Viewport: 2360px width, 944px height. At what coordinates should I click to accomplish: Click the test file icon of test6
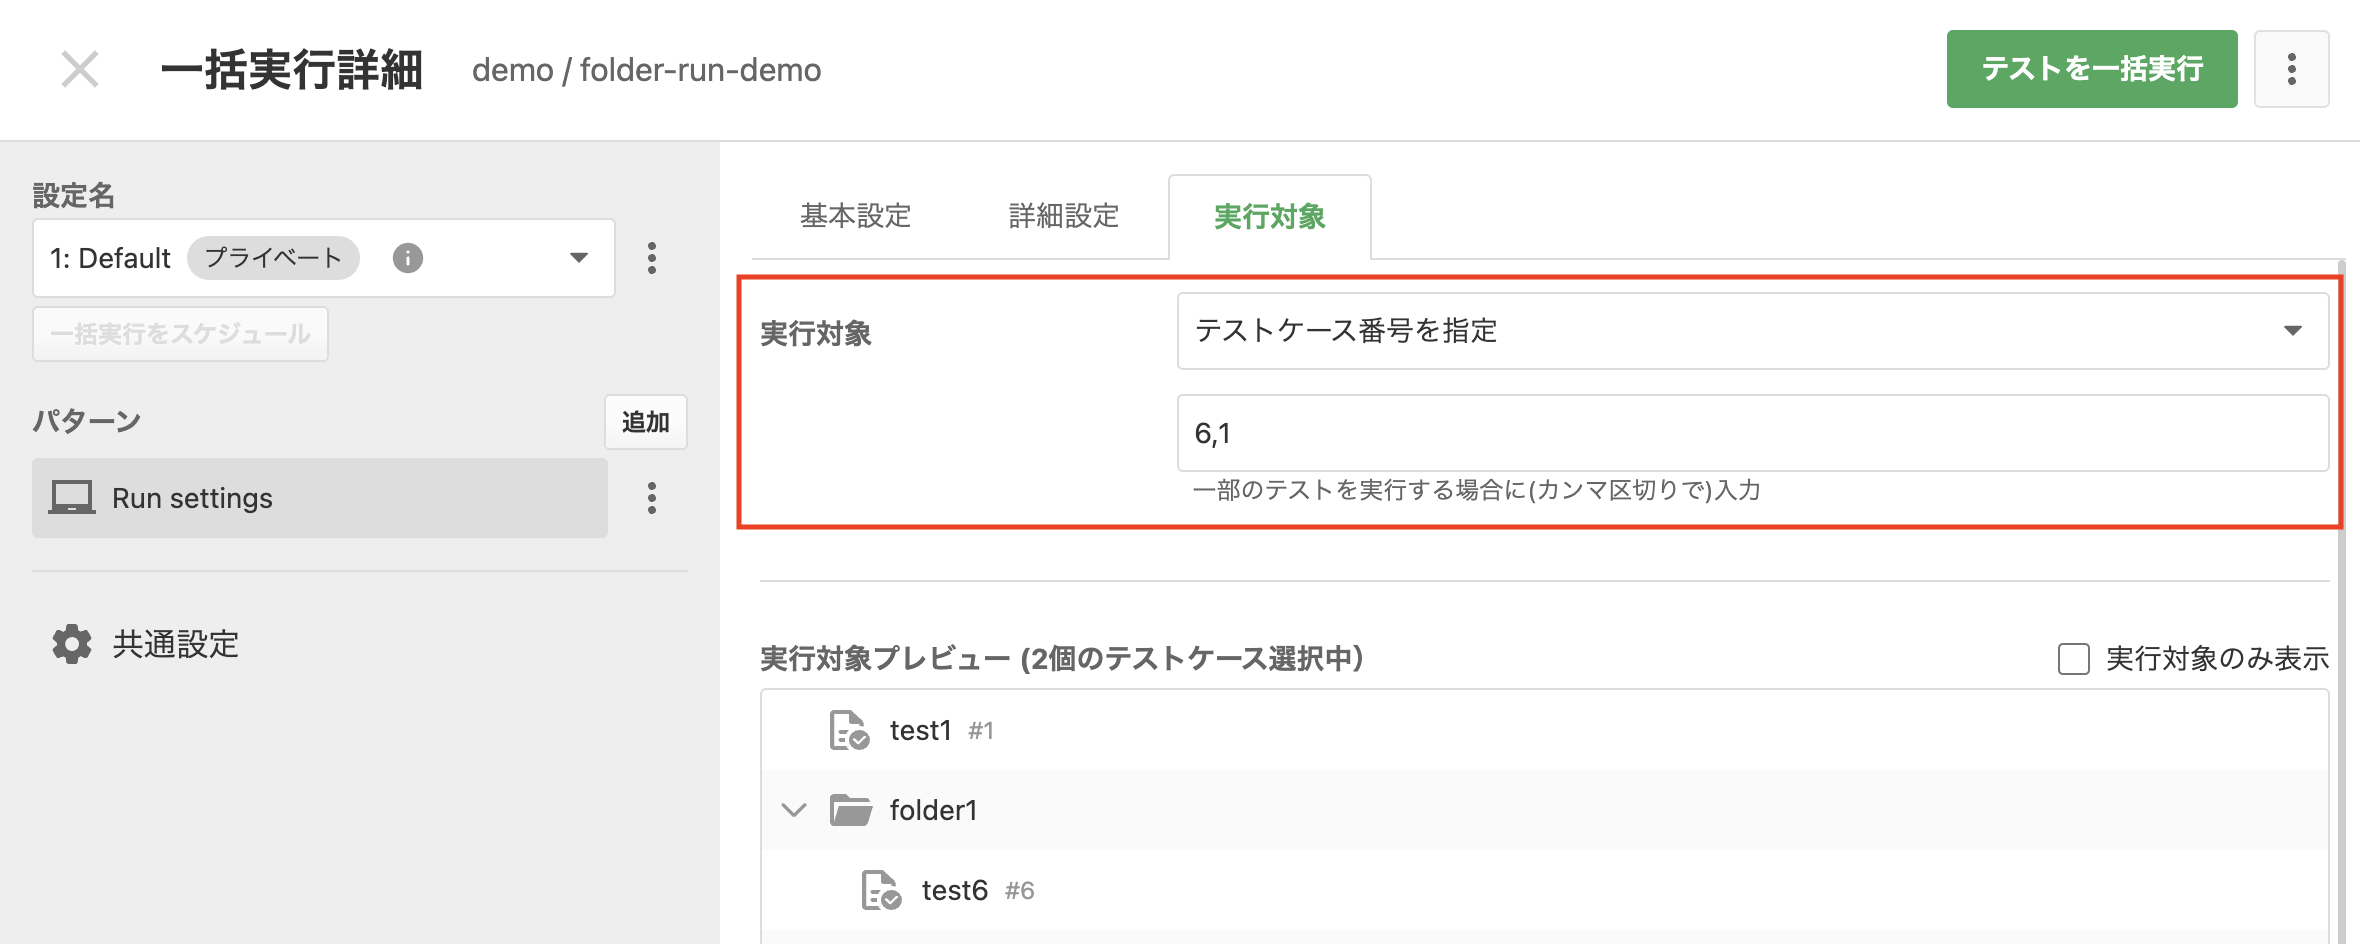881,890
